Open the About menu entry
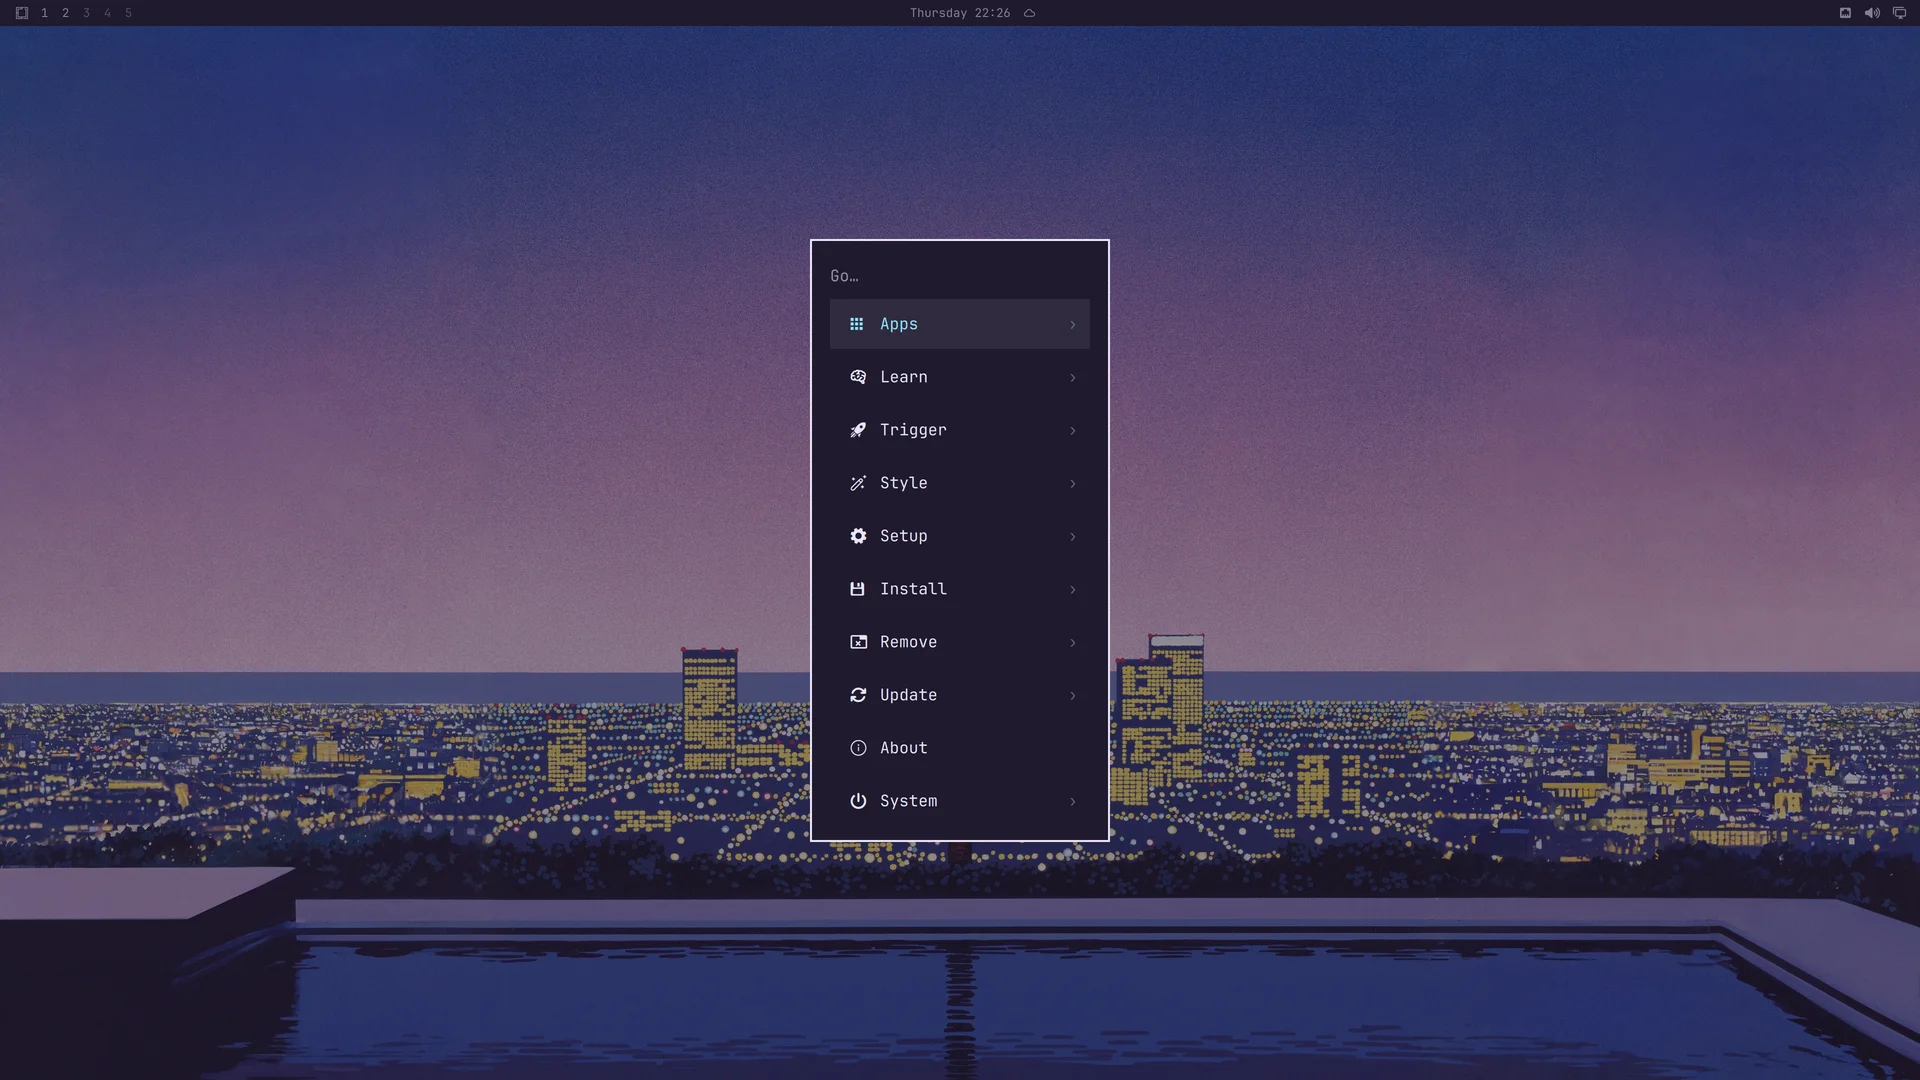This screenshot has width=1920, height=1080. [x=960, y=748]
